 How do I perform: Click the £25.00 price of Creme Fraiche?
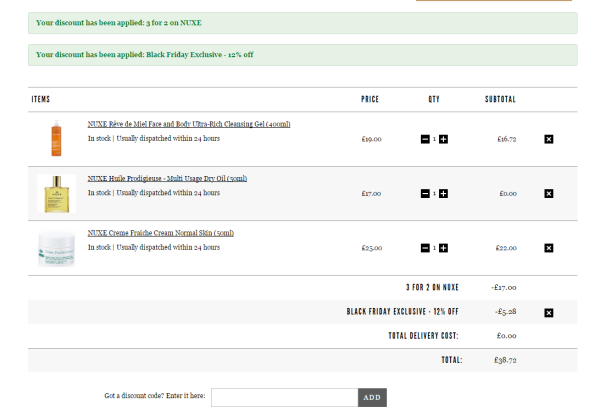click(372, 248)
